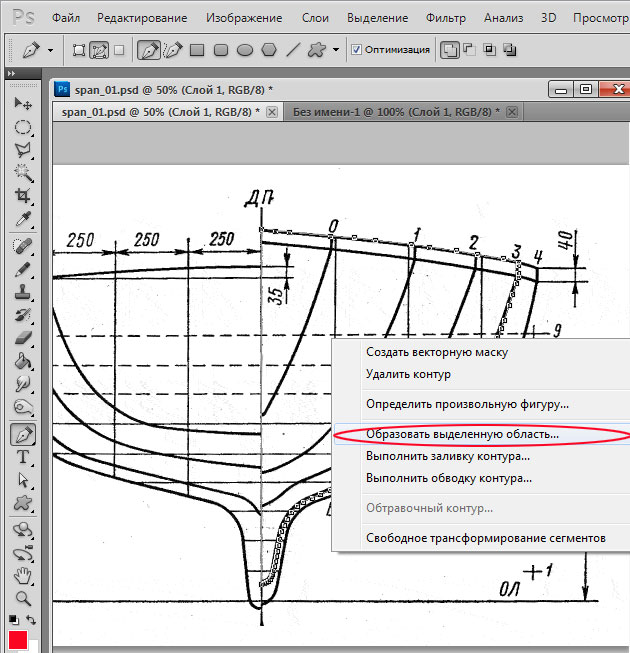Select the Eyedropper tool
Image resolution: width=630 pixels, height=653 pixels.
point(22,219)
